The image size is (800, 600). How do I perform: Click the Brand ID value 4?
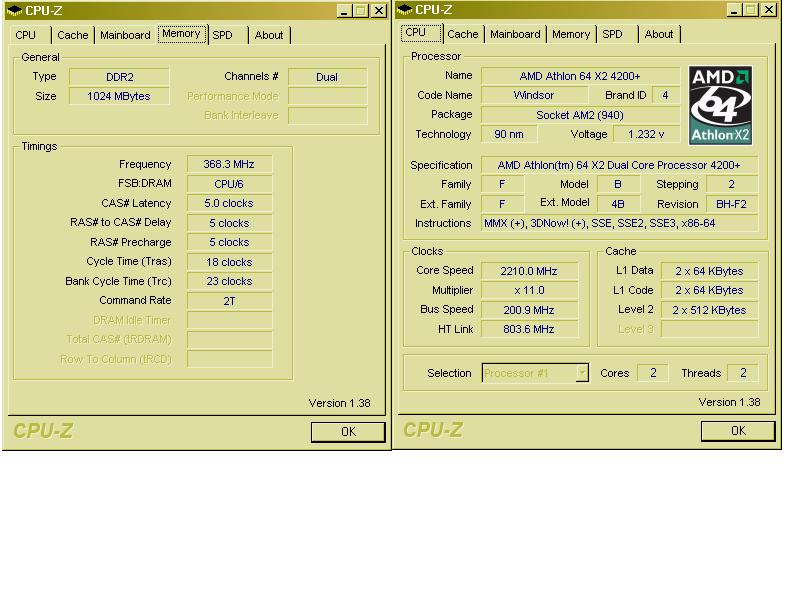coord(666,95)
